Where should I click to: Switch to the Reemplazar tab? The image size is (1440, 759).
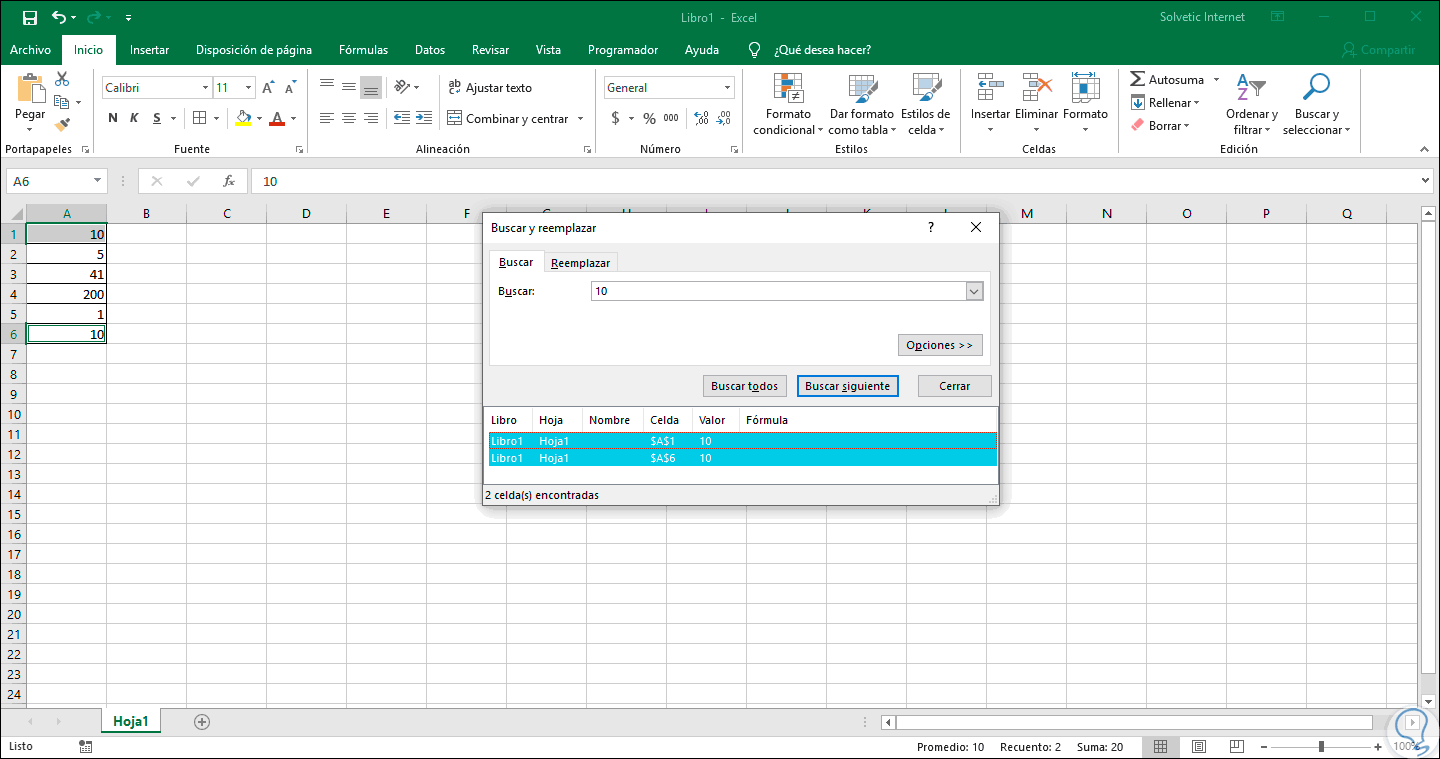point(581,262)
